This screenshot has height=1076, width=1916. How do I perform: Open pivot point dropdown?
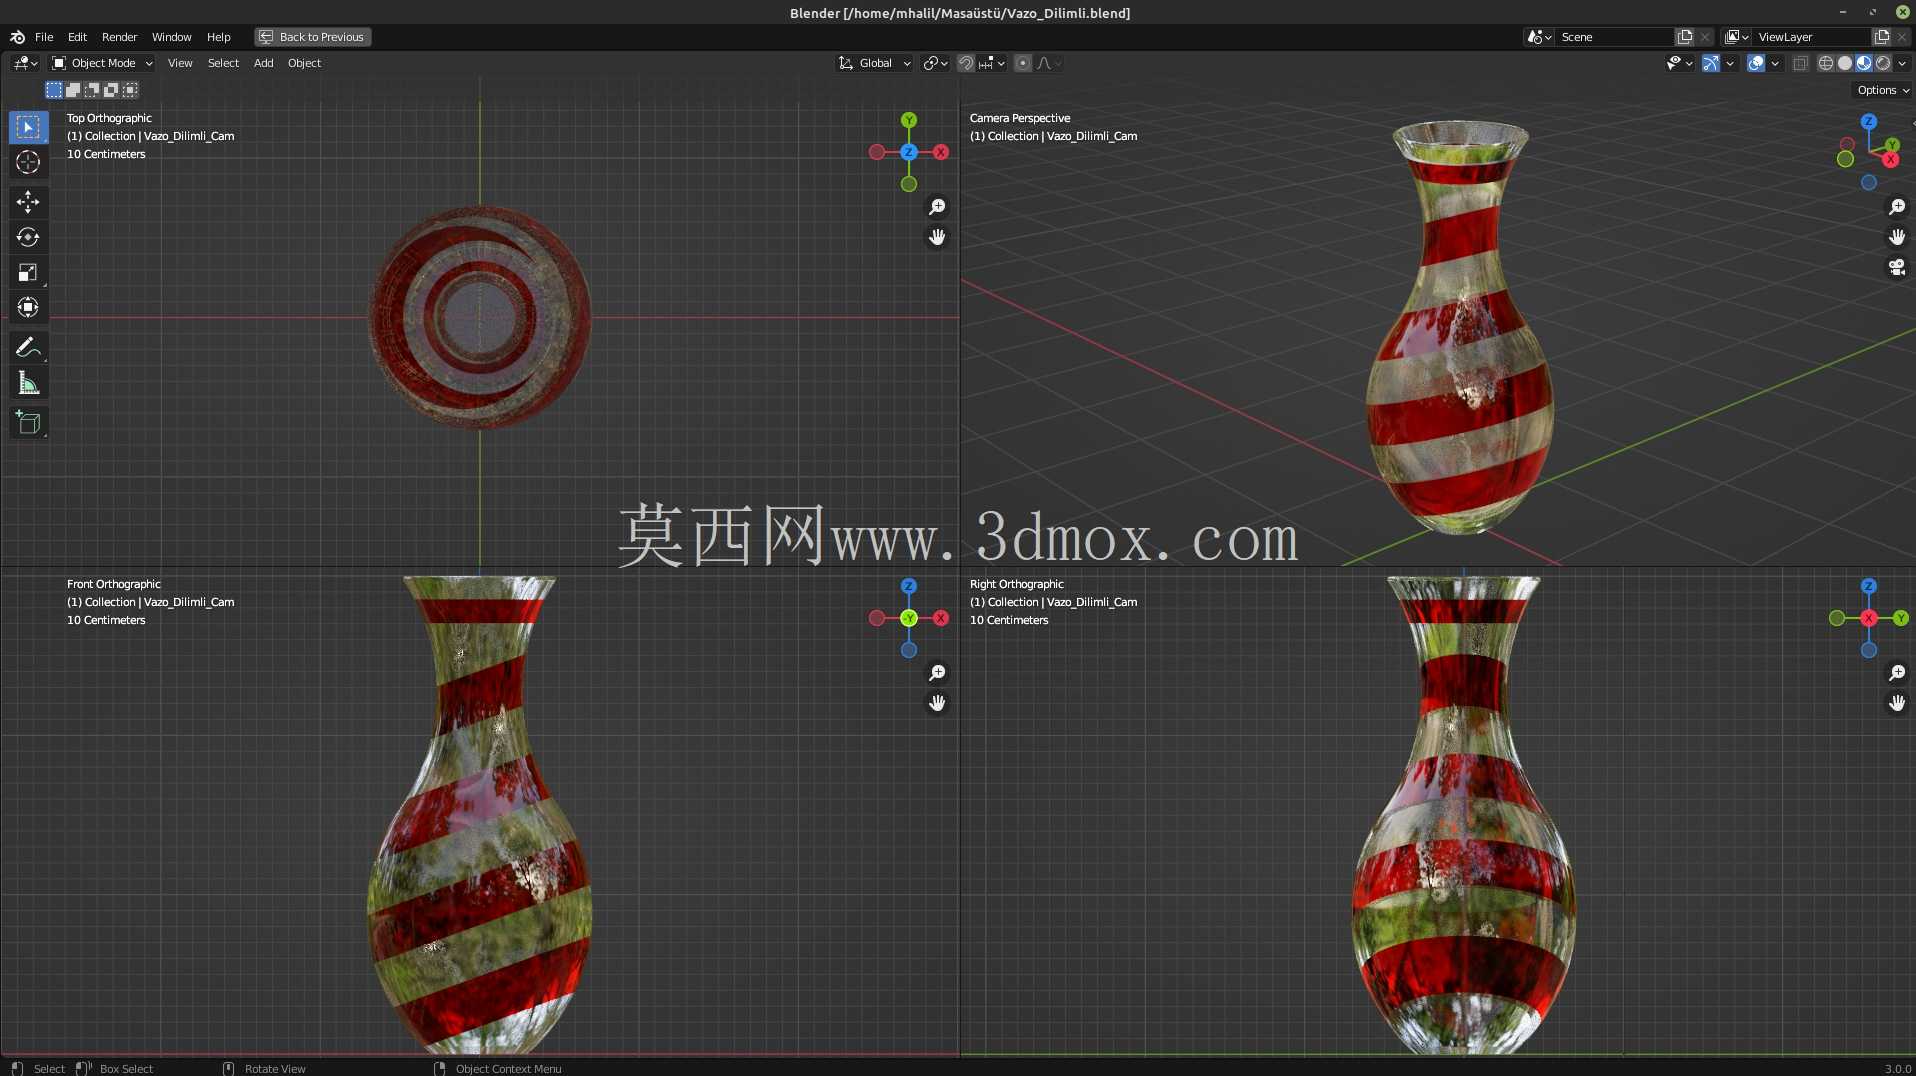point(936,63)
